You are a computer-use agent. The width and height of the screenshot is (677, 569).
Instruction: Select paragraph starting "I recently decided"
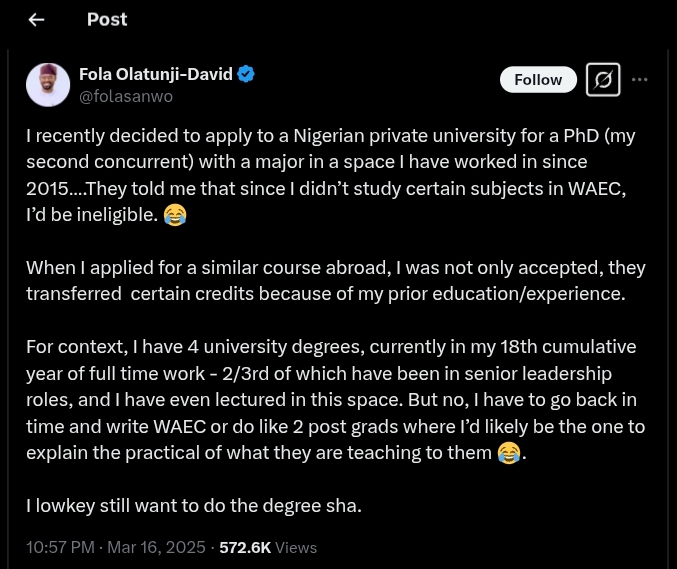[330, 174]
